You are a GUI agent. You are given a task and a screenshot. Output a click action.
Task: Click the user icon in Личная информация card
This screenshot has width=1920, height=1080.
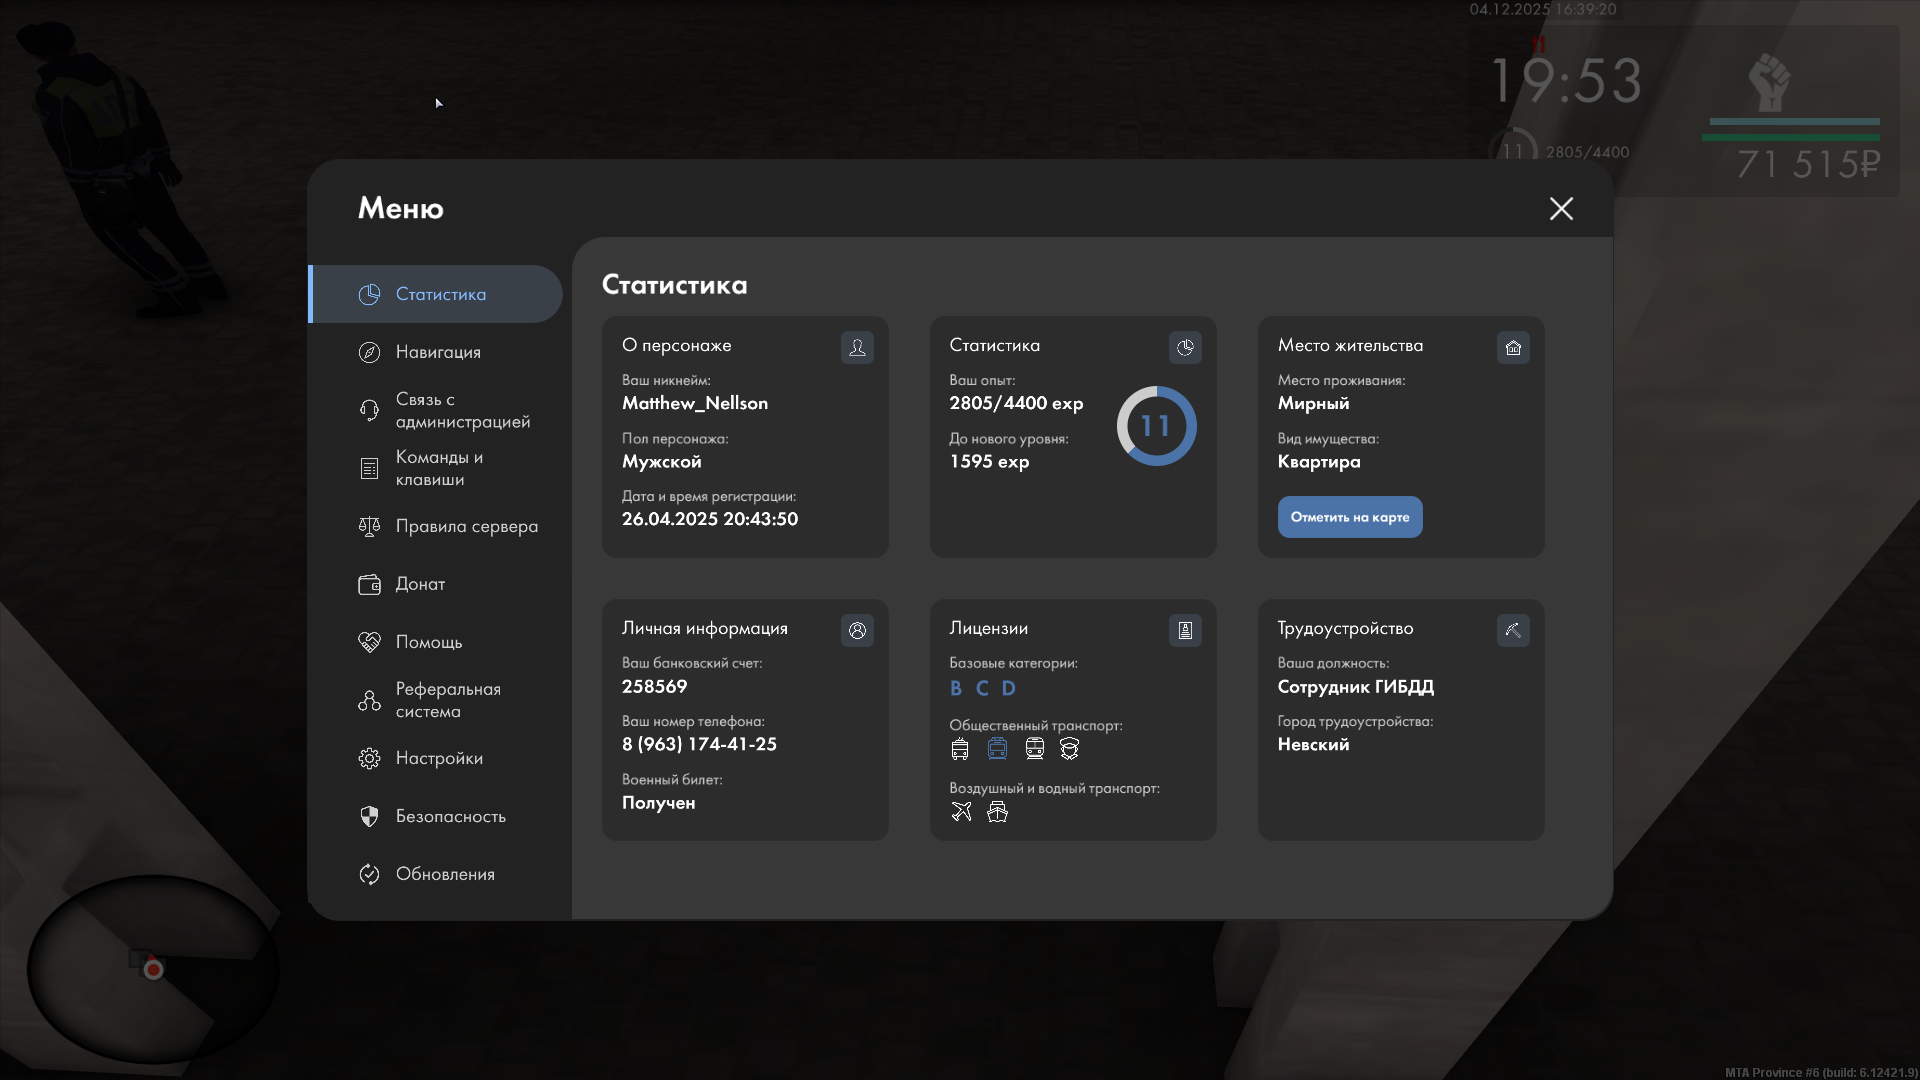[857, 630]
